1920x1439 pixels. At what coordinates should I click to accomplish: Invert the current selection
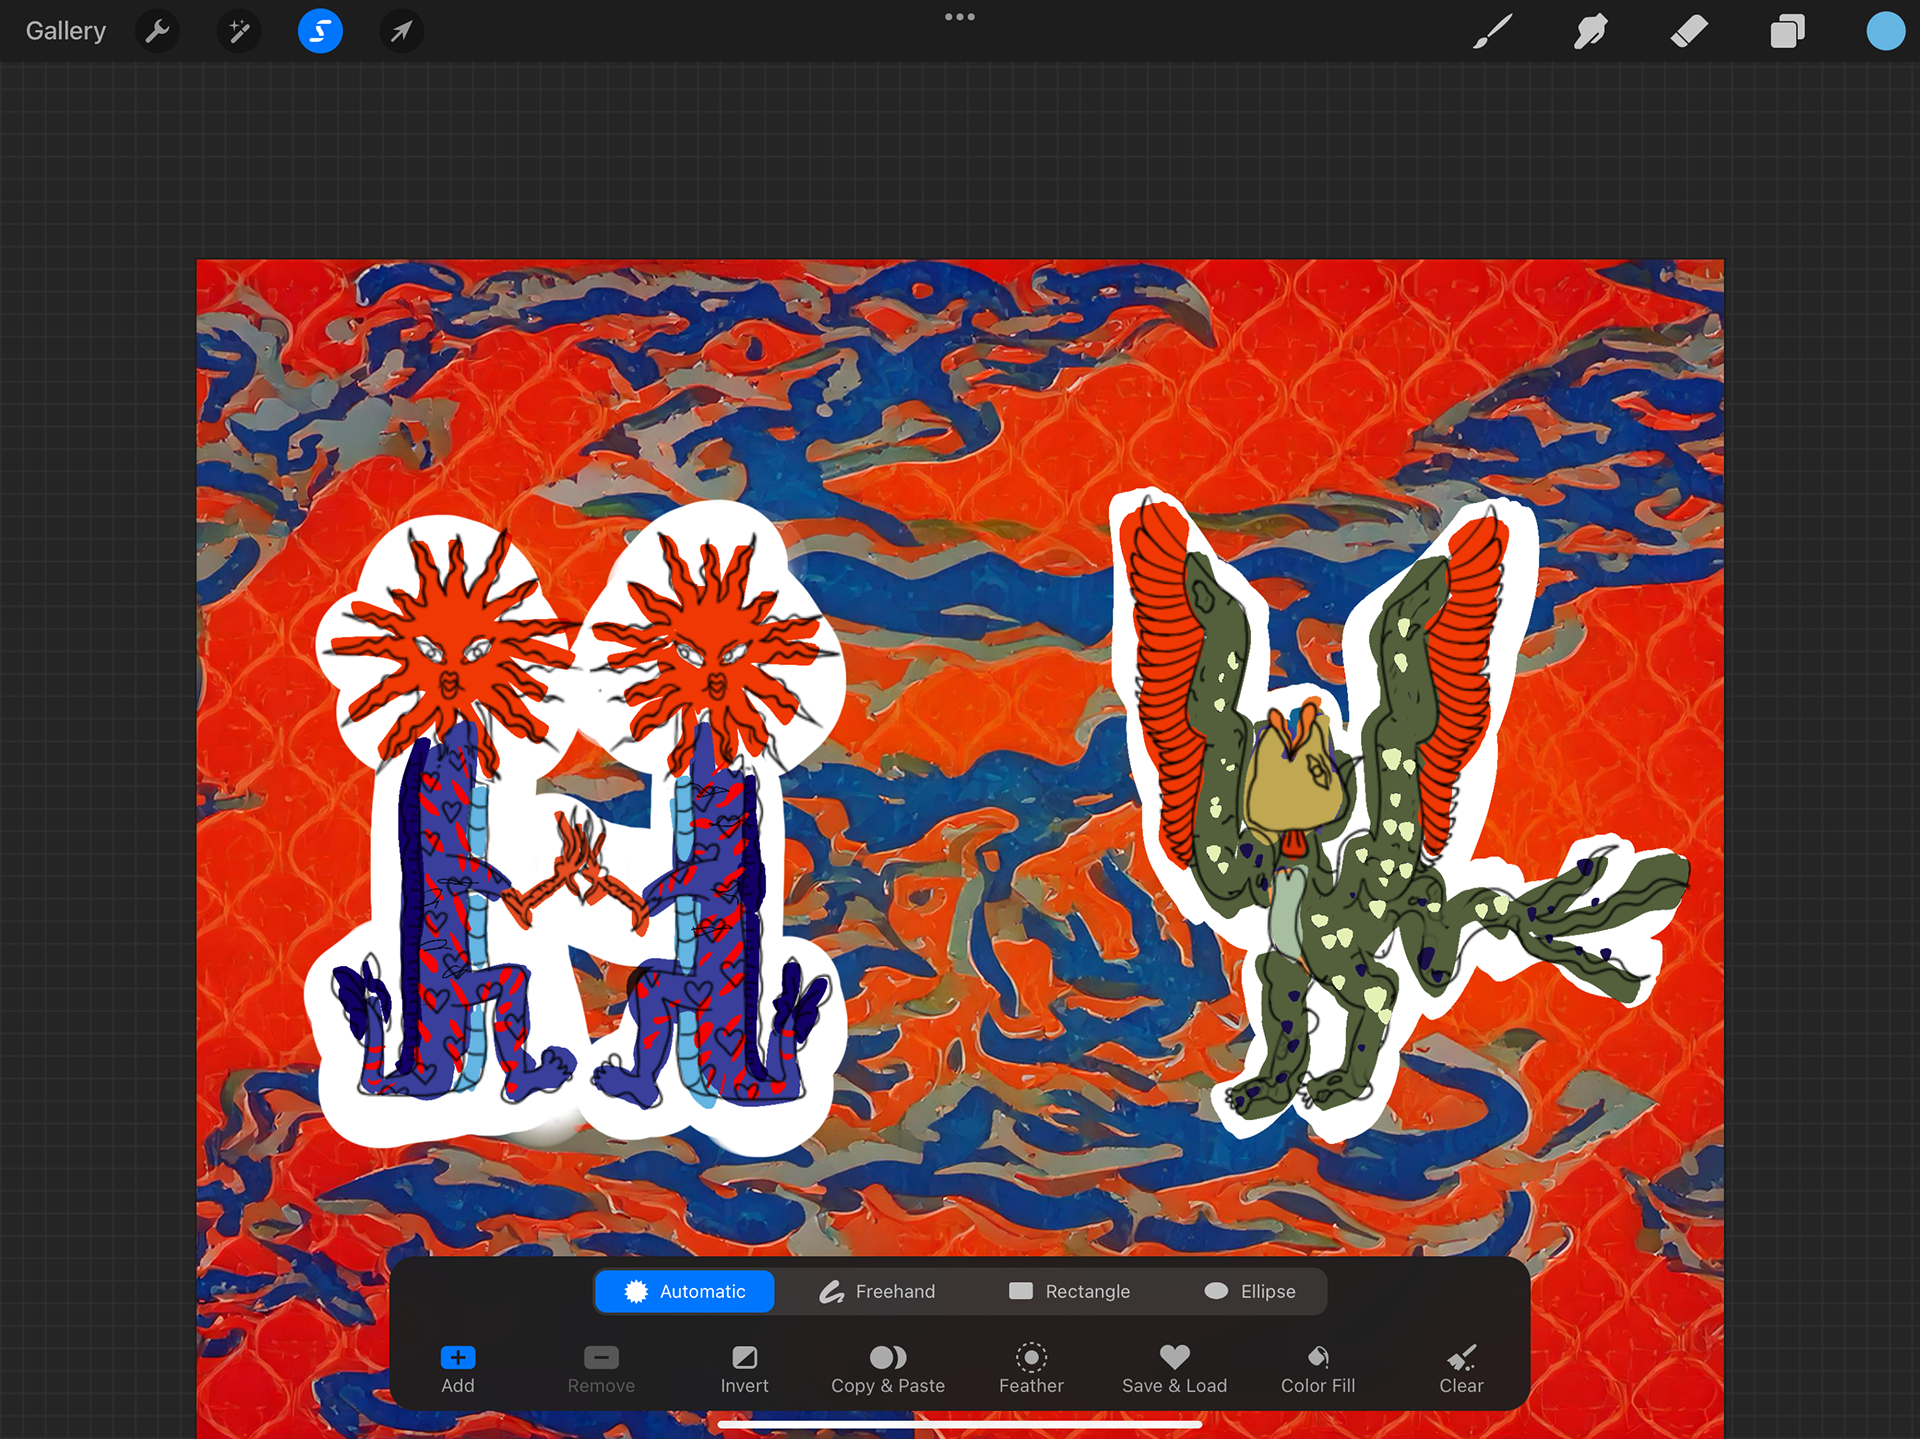click(744, 1368)
